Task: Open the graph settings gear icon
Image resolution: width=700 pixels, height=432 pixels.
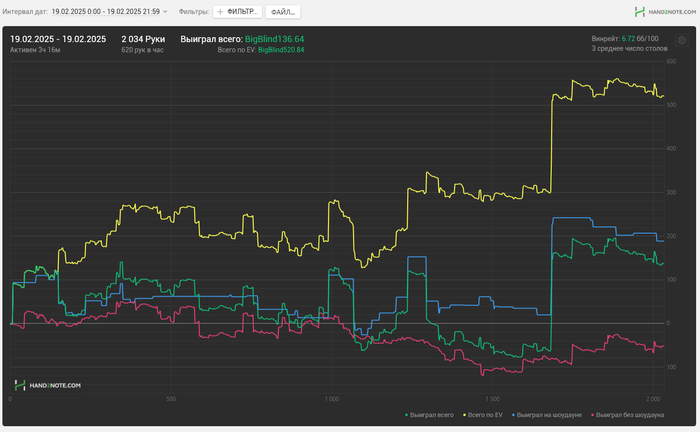Action: pos(682,40)
